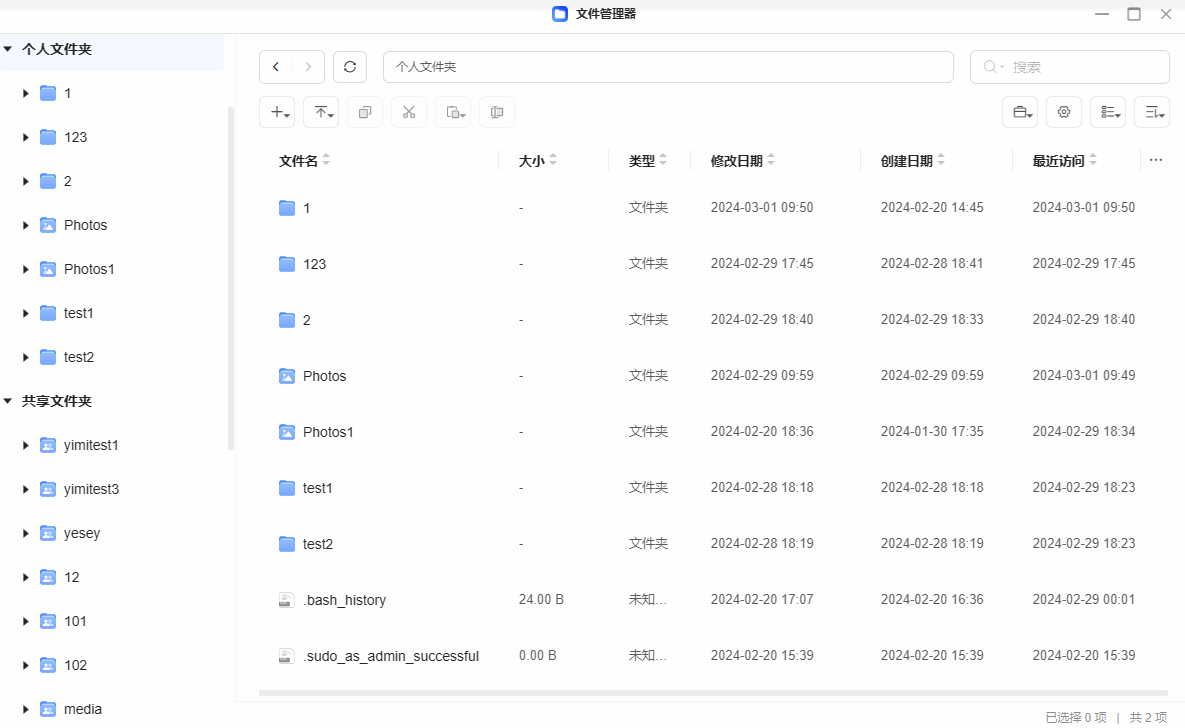Select Photos folder icon in sidebar
This screenshot has width=1185, height=728.
tap(48, 225)
